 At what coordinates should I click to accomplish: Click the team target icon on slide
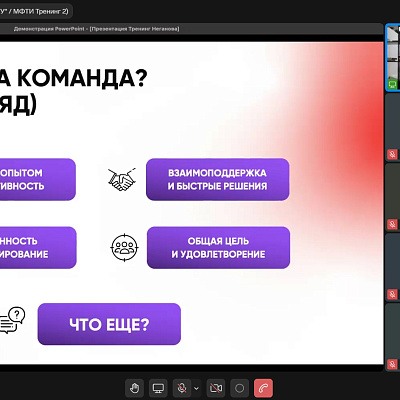point(124,248)
